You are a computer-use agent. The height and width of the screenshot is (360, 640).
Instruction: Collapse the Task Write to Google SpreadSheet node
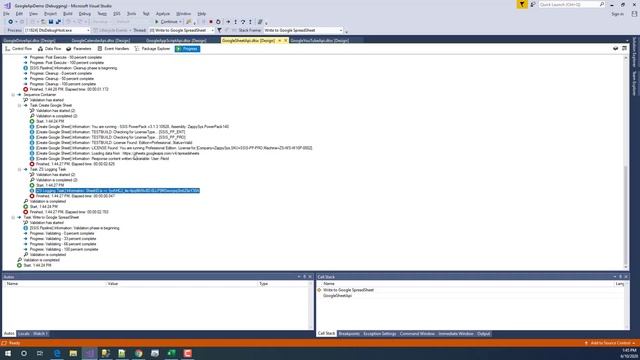click(13, 217)
